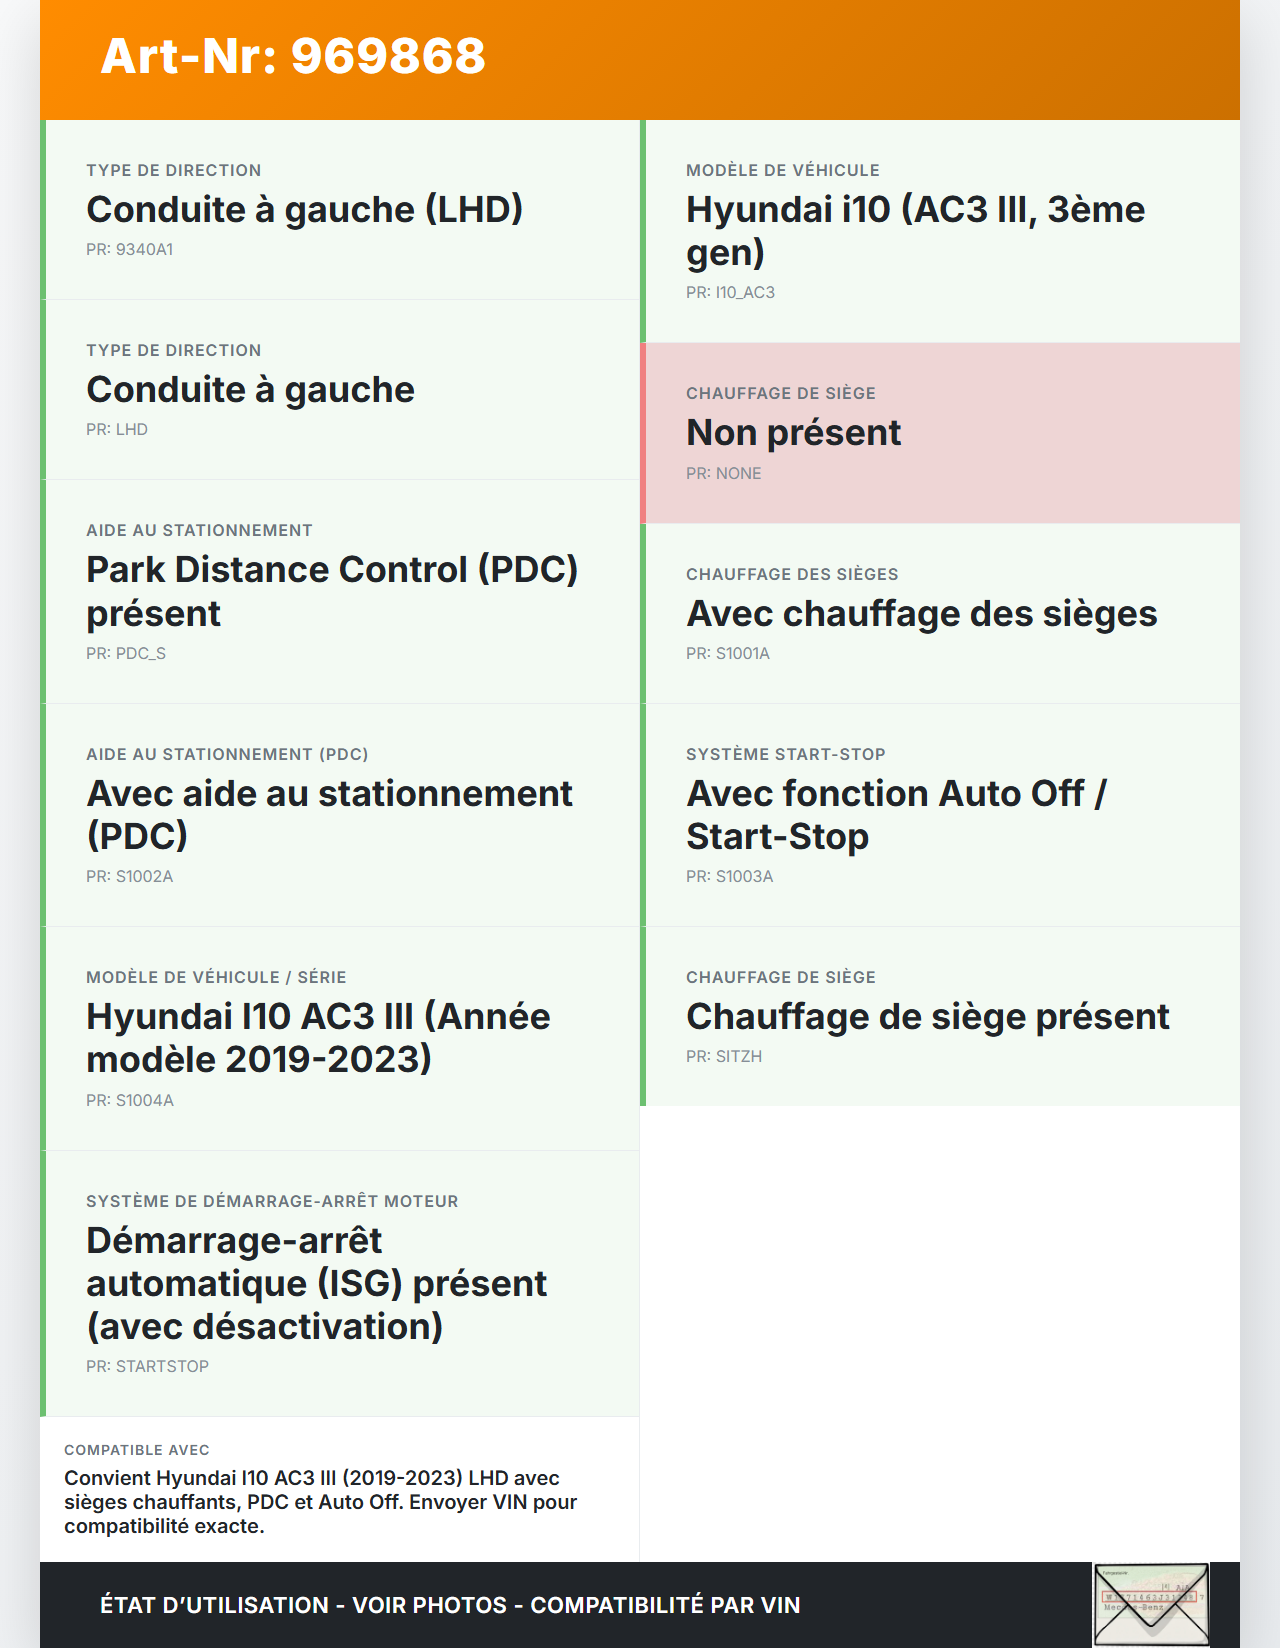This screenshot has width=1280, height=1649.
Task: Select the Park Distance Control (PDC) présent card
Action: (x=340, y=590)
